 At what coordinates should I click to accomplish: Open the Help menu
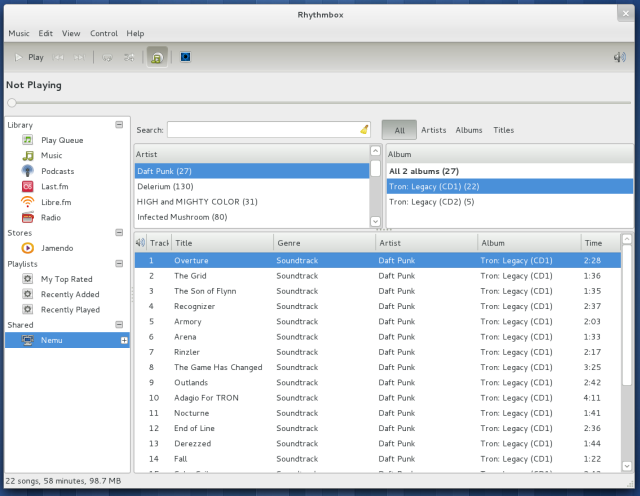pyautogui.click(x=135, y=33)
